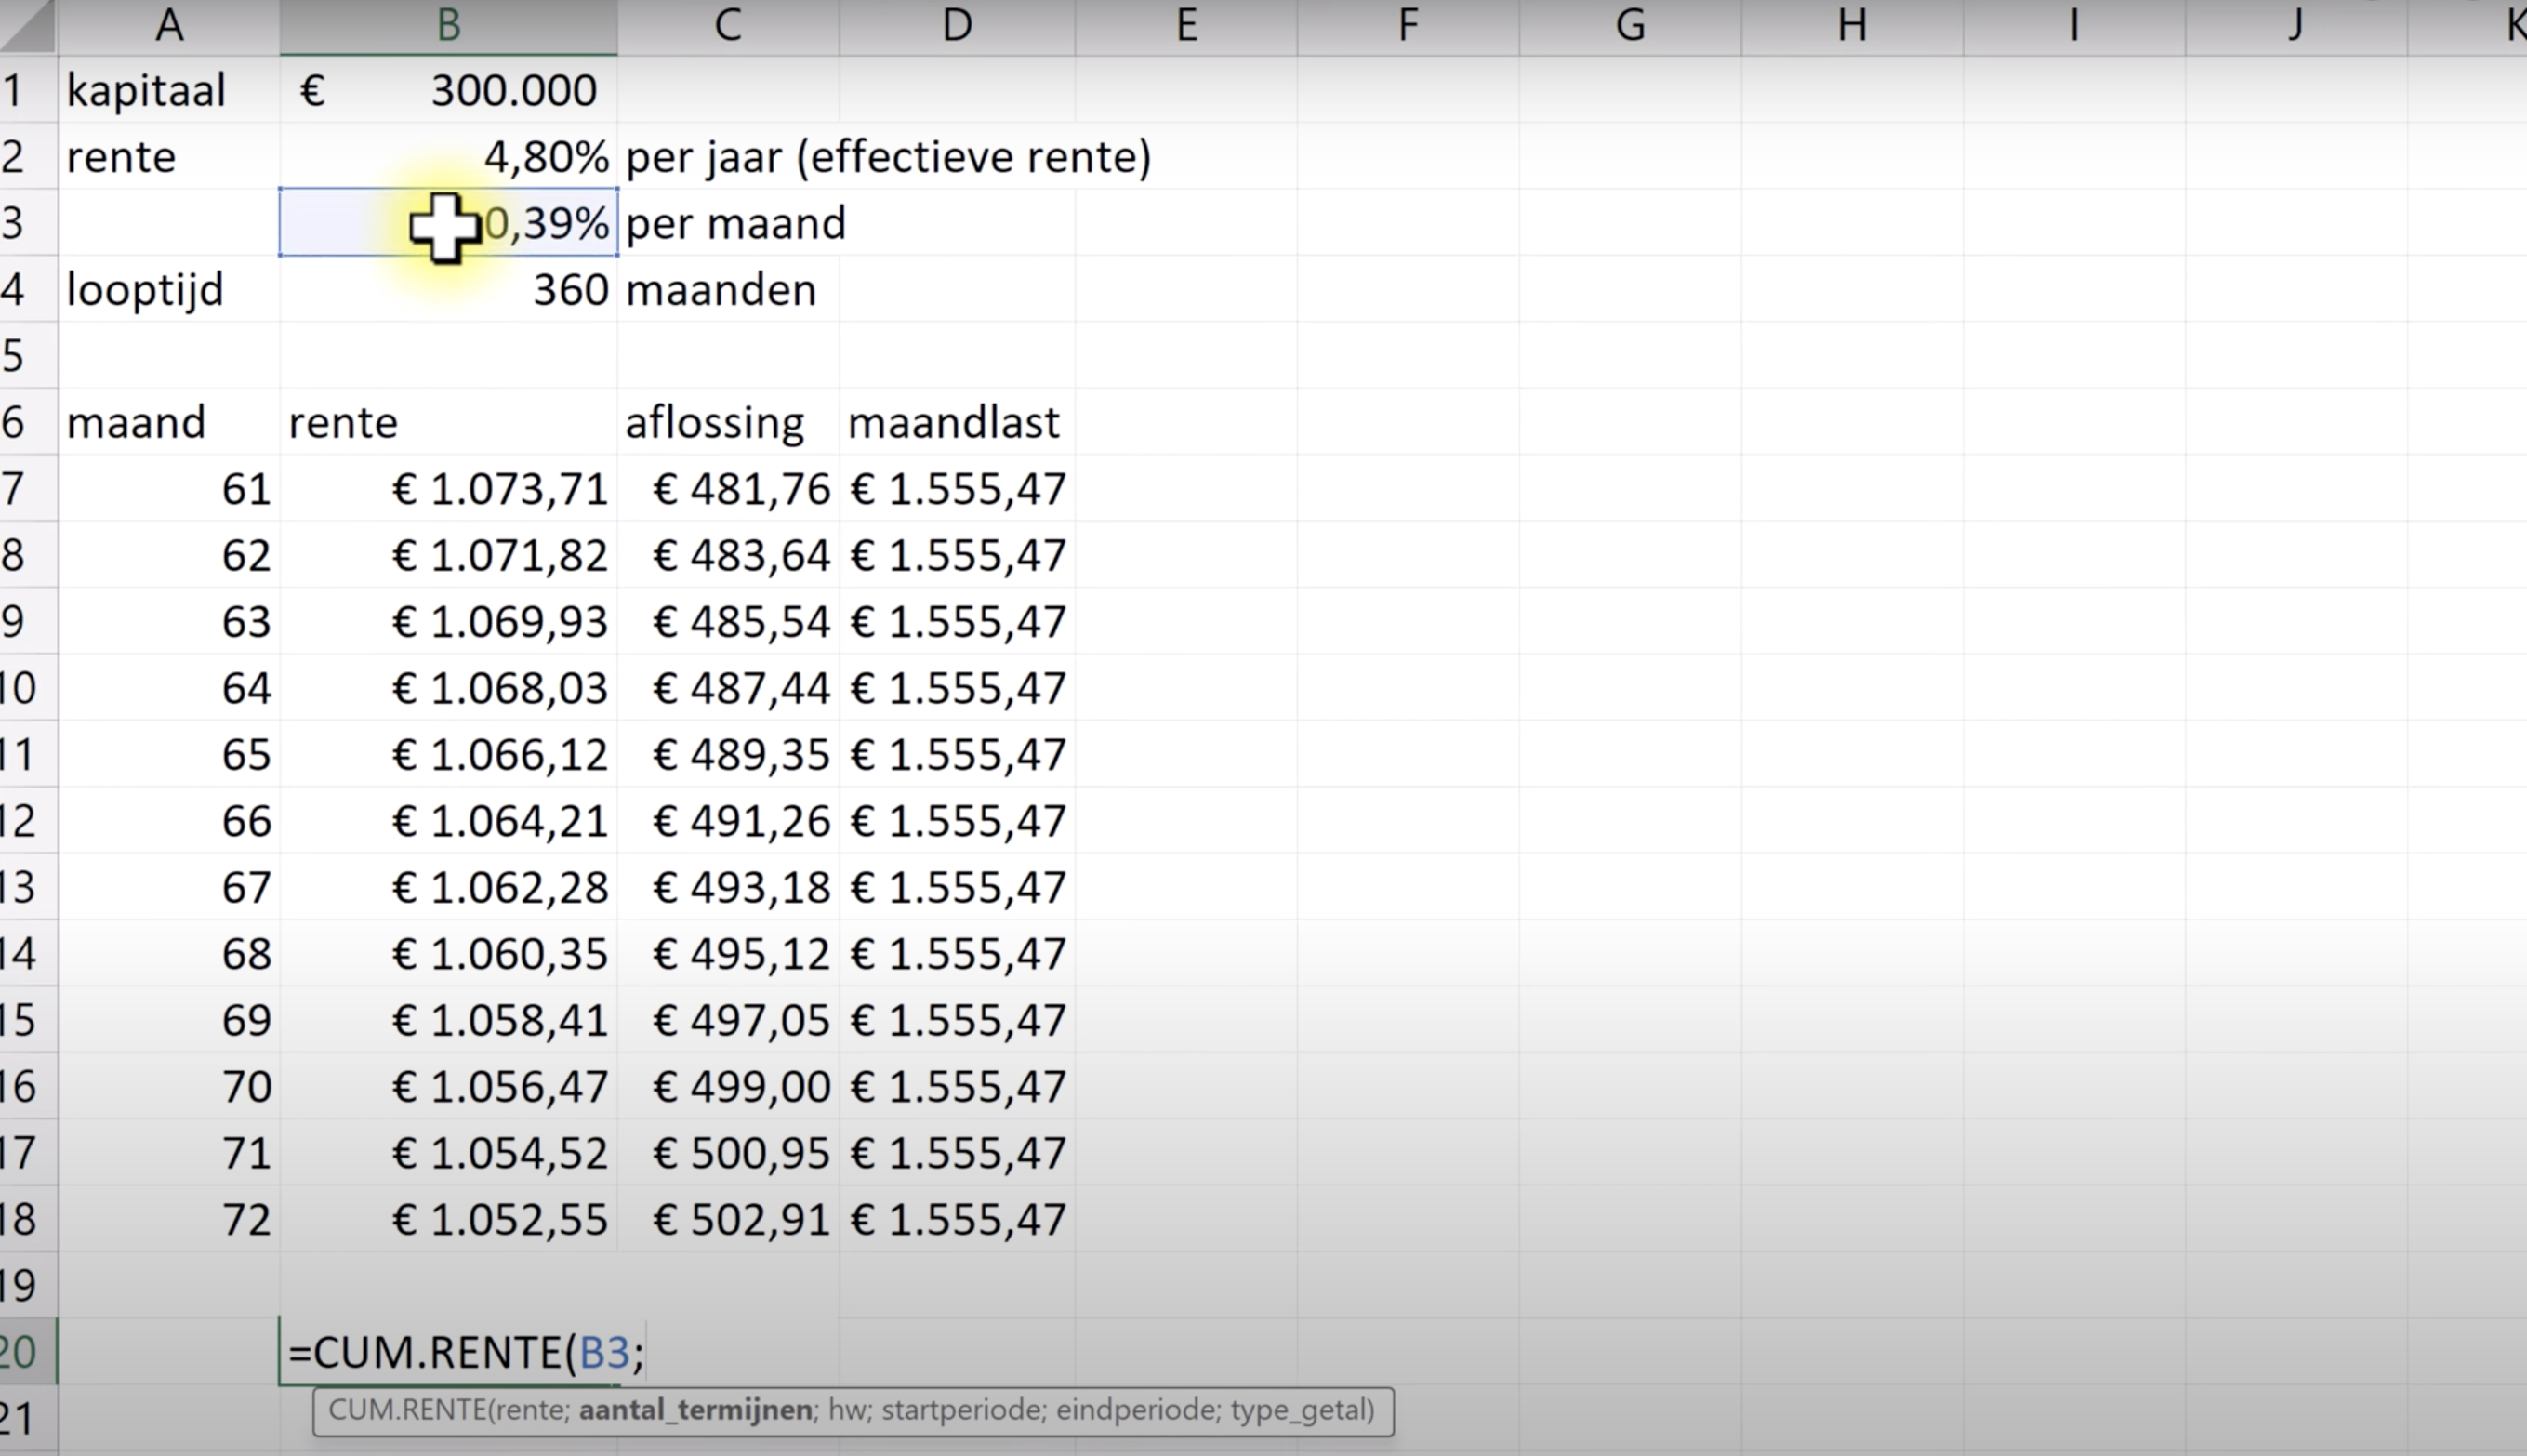Click month cell 67
The width and height of the screenshot is (2527, 1456).
click(x=169, y=886)
